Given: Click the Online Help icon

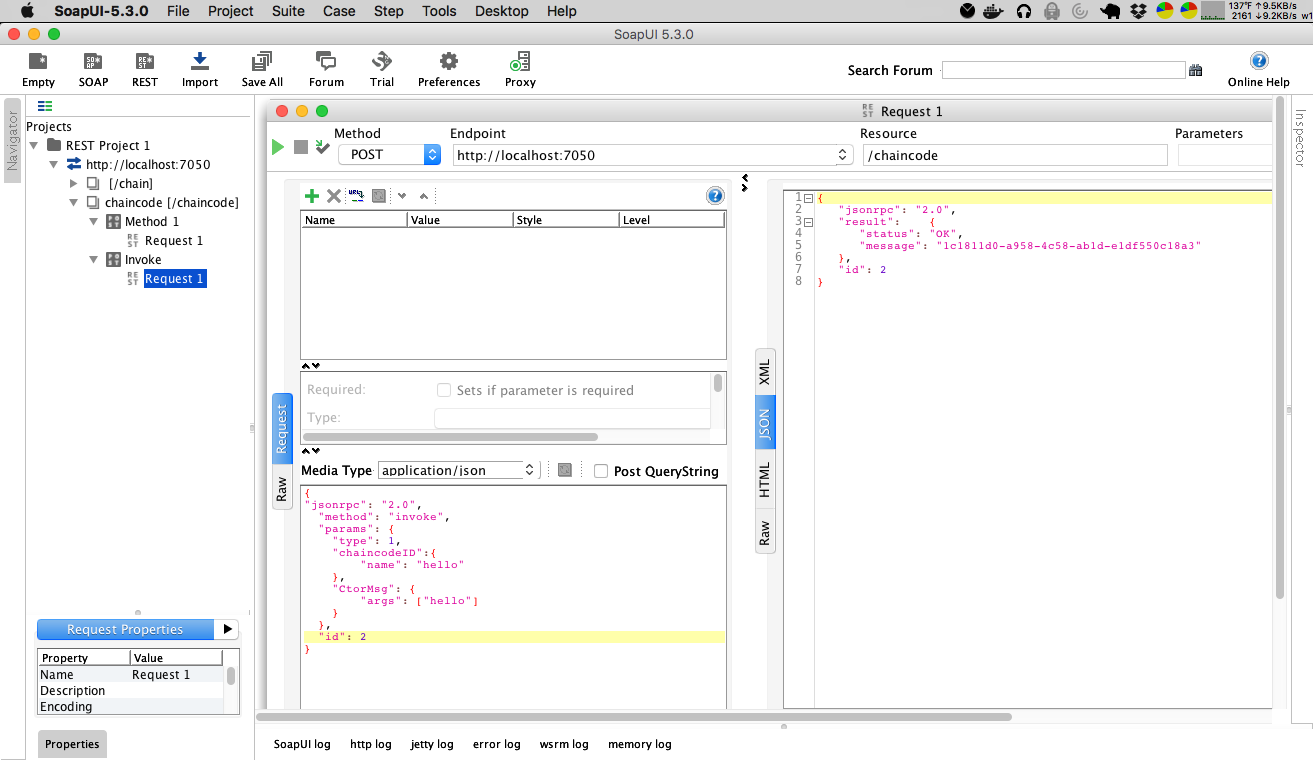Looking at the screenshot, I should (x=1259, y=61).
